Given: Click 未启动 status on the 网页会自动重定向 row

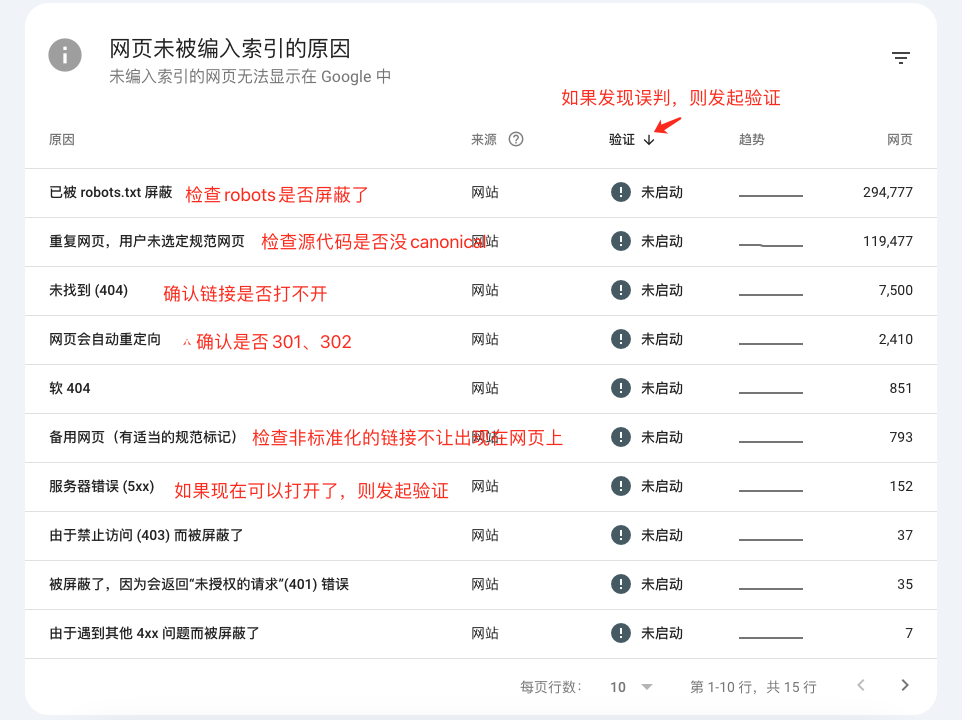Looking at the screenshot, I should (662, 339).
